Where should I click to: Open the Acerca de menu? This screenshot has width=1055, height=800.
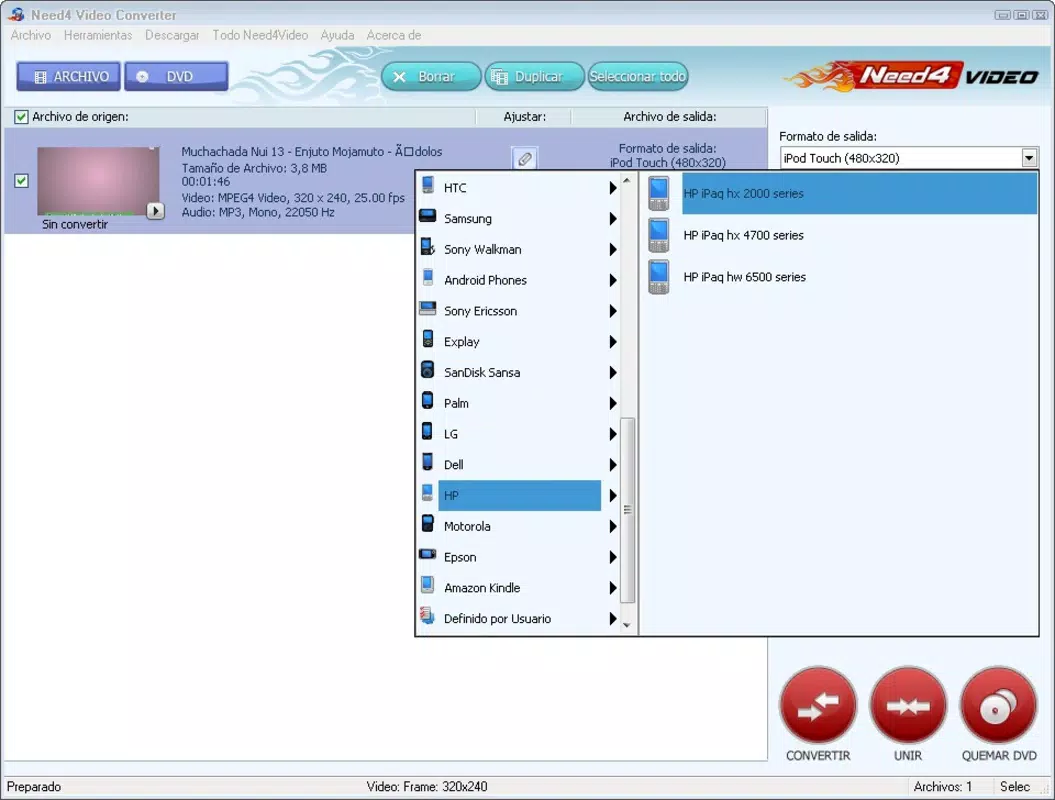[394, 35]
